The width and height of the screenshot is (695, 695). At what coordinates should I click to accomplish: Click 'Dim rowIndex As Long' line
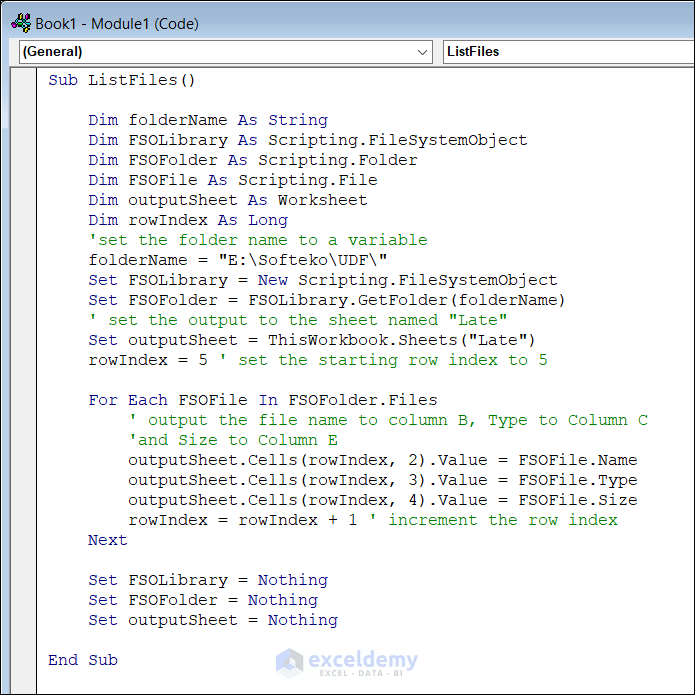tap(188, 220)
